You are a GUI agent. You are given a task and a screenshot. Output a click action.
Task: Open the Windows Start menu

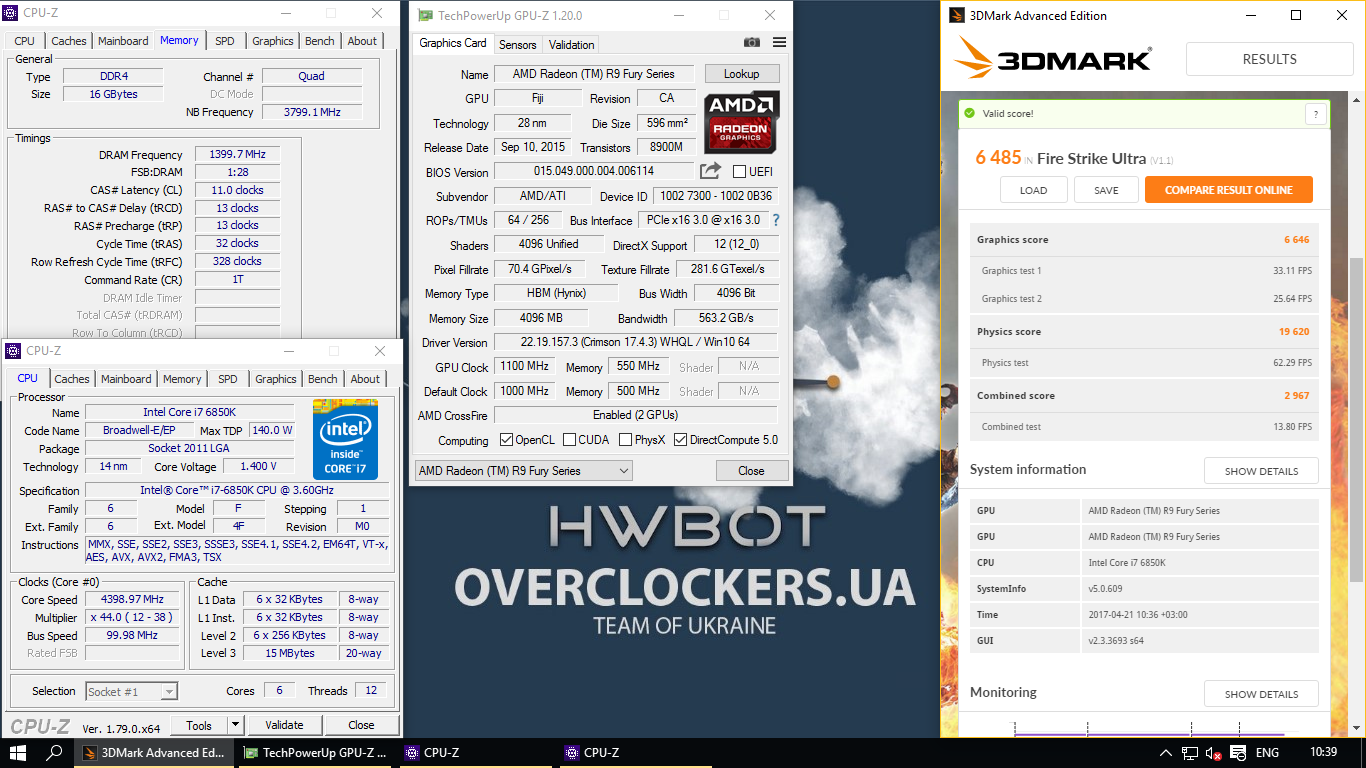18,753
